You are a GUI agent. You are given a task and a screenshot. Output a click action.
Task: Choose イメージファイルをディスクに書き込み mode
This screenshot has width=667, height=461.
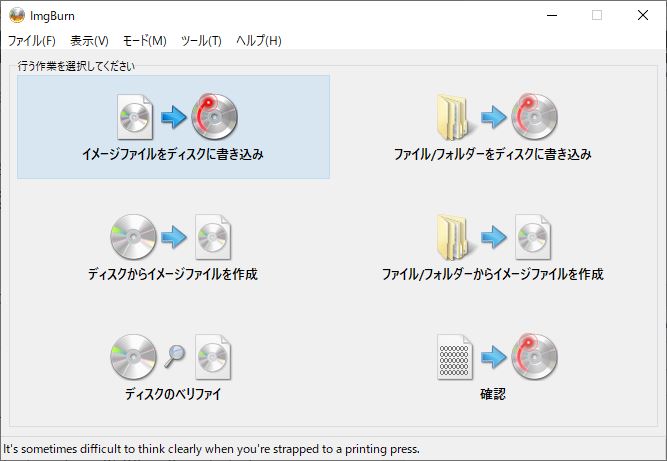[x=173, y=127]
